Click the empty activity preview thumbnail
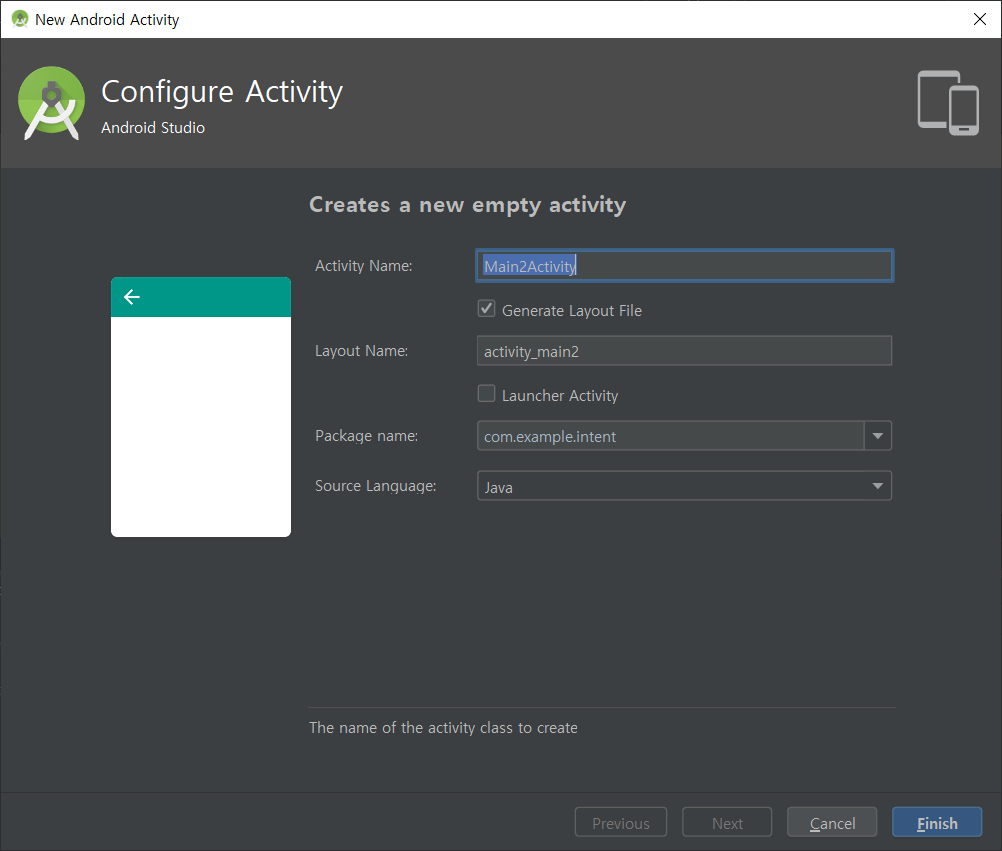Screen dimensions: 1002x851 pyautogui.click(x=201, y=407)
